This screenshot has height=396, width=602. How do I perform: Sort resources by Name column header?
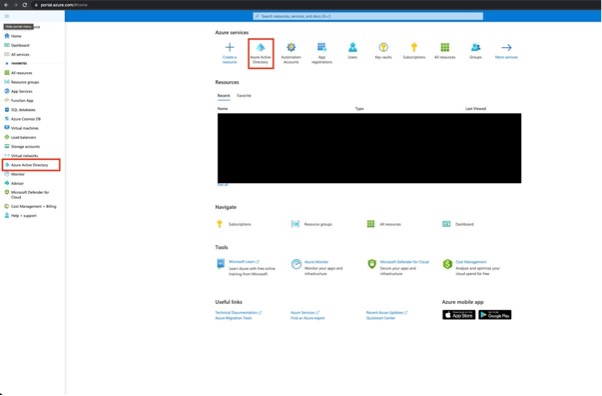[223, 109]
